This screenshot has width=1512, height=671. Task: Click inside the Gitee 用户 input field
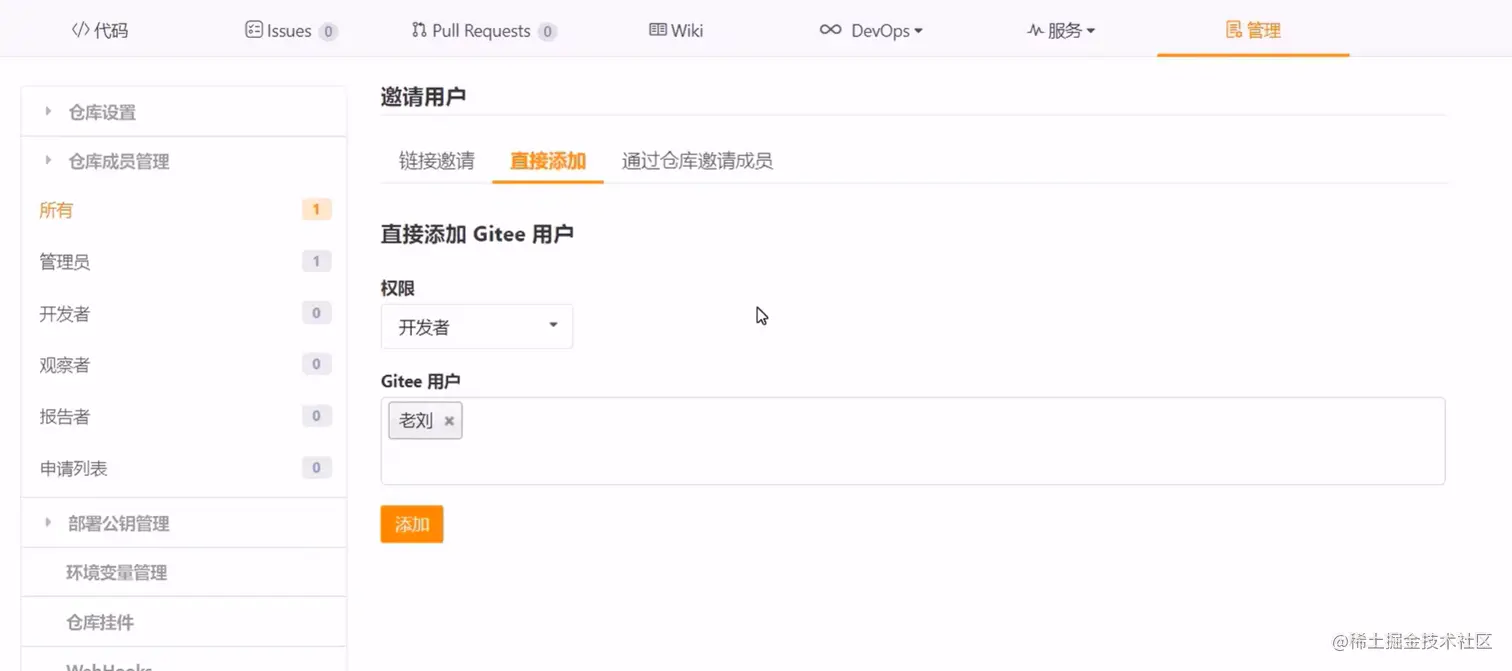point(913,441)
